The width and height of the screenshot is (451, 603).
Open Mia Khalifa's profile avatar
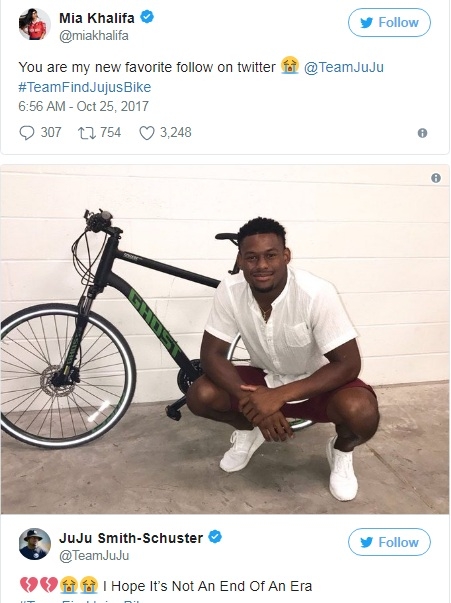(35, 24)
